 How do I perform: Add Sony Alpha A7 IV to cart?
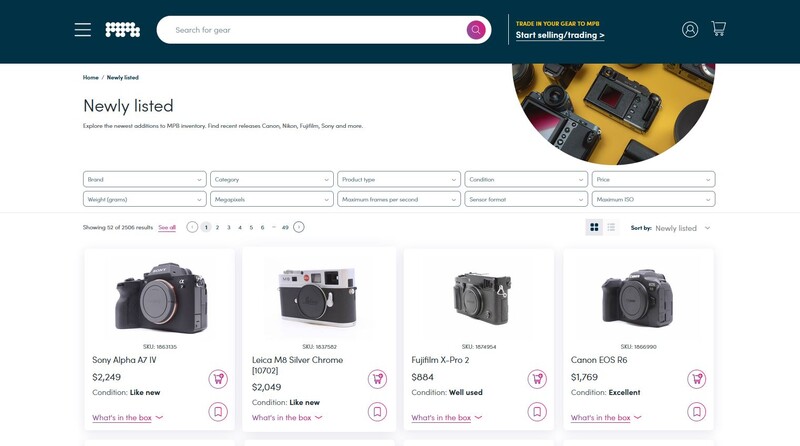218,379
